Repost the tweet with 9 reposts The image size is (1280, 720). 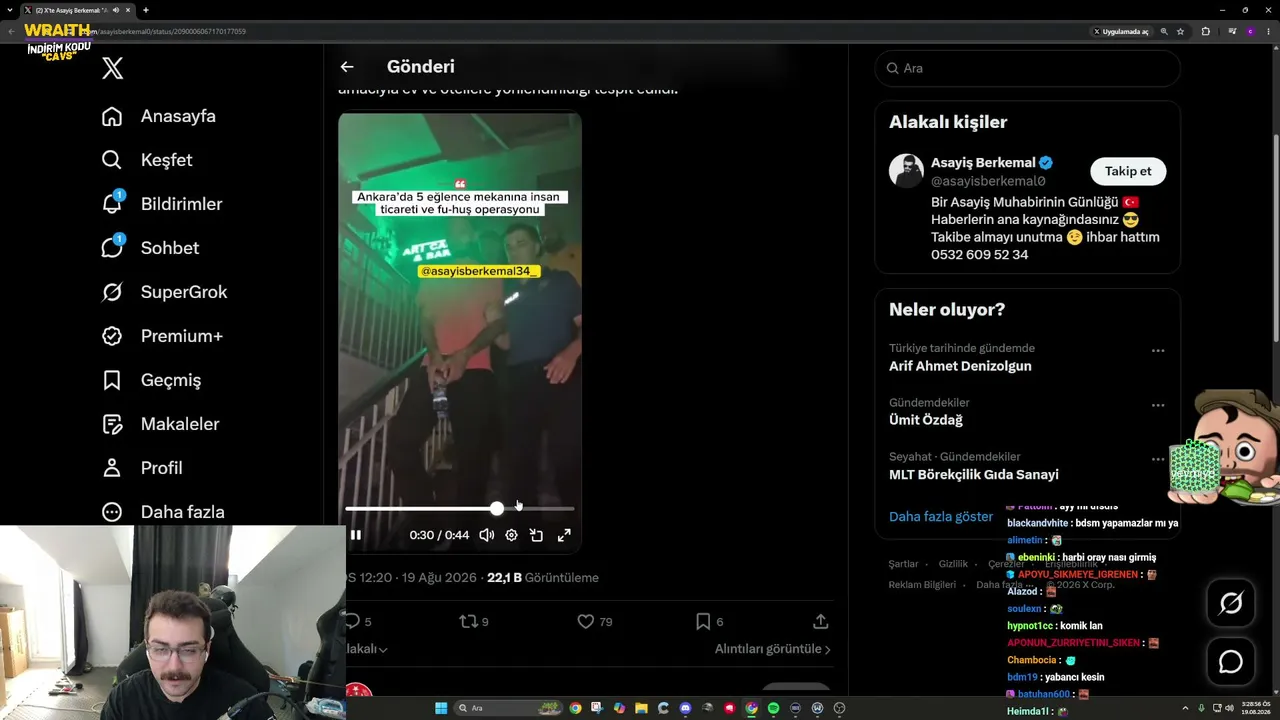474,622
